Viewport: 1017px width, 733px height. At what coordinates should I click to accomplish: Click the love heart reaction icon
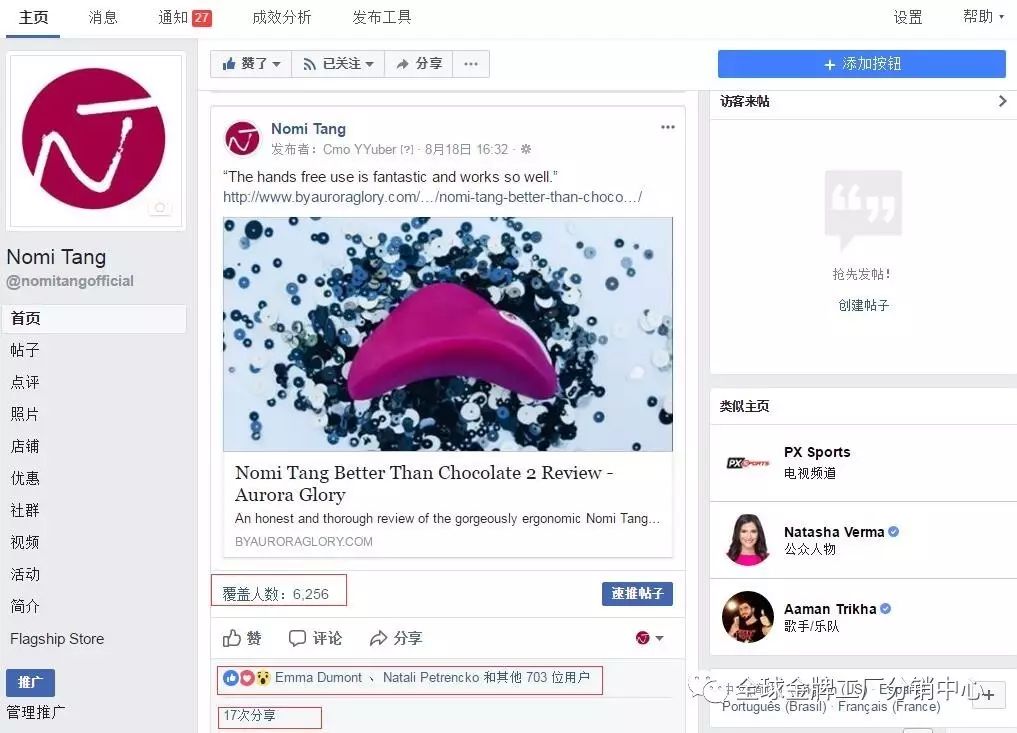click(246, 678)
